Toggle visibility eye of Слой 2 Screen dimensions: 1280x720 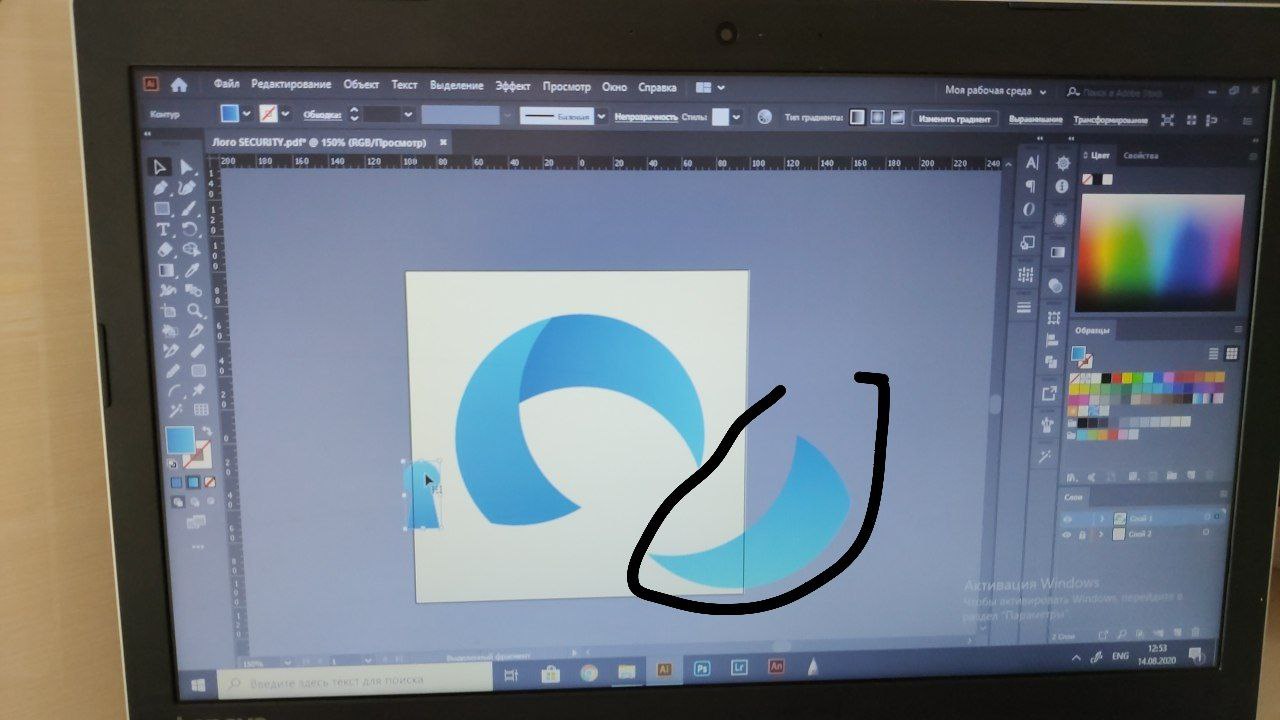pyautogui.click(x=1067, y=535)
